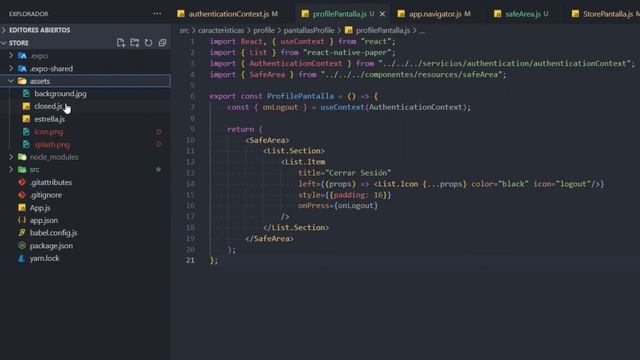Click the New Folder icon in STORE header
The height and width of the screenshot is (360, 640).
135,43
